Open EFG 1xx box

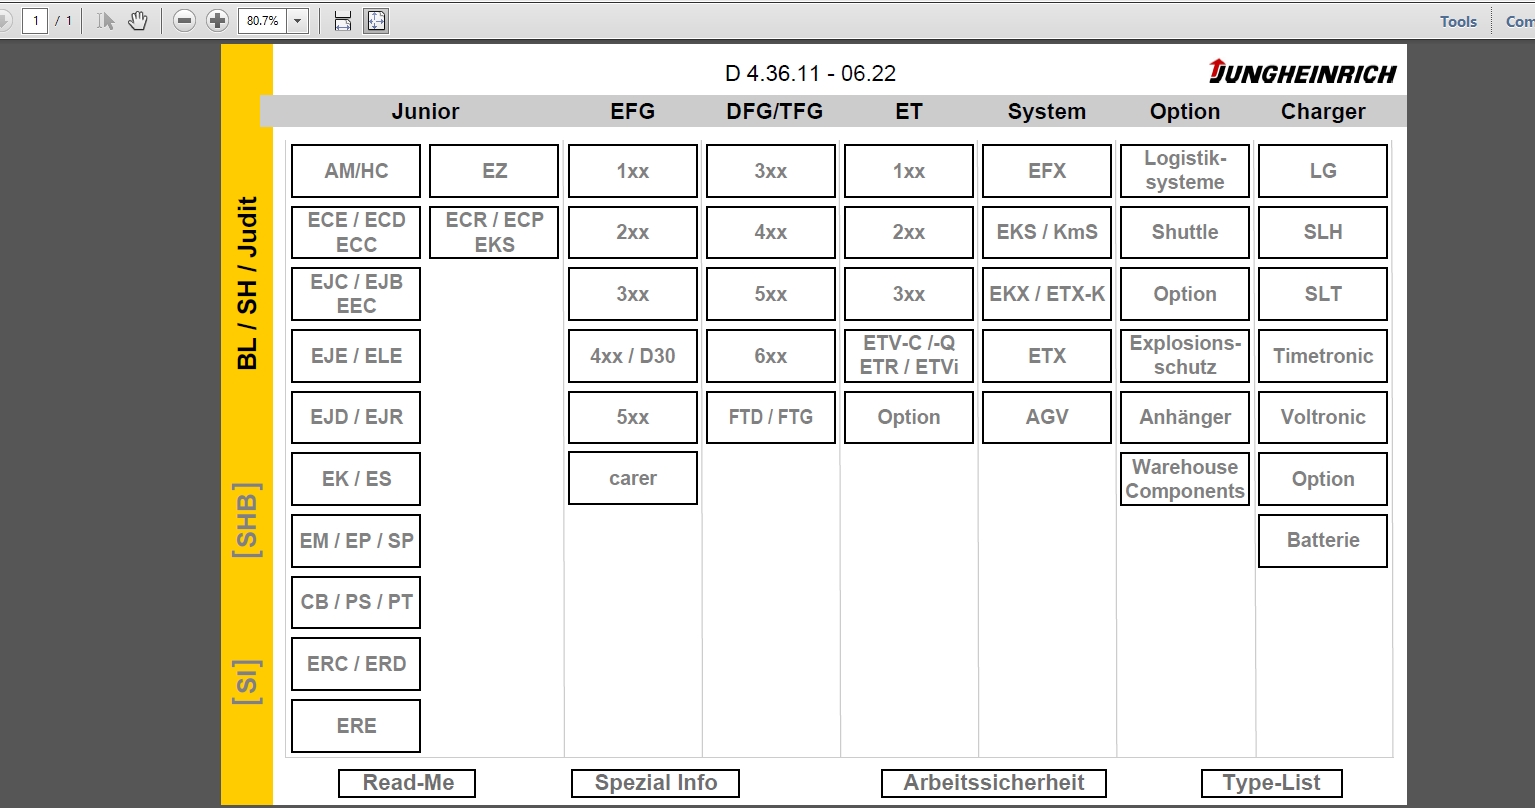click(633, 171)
